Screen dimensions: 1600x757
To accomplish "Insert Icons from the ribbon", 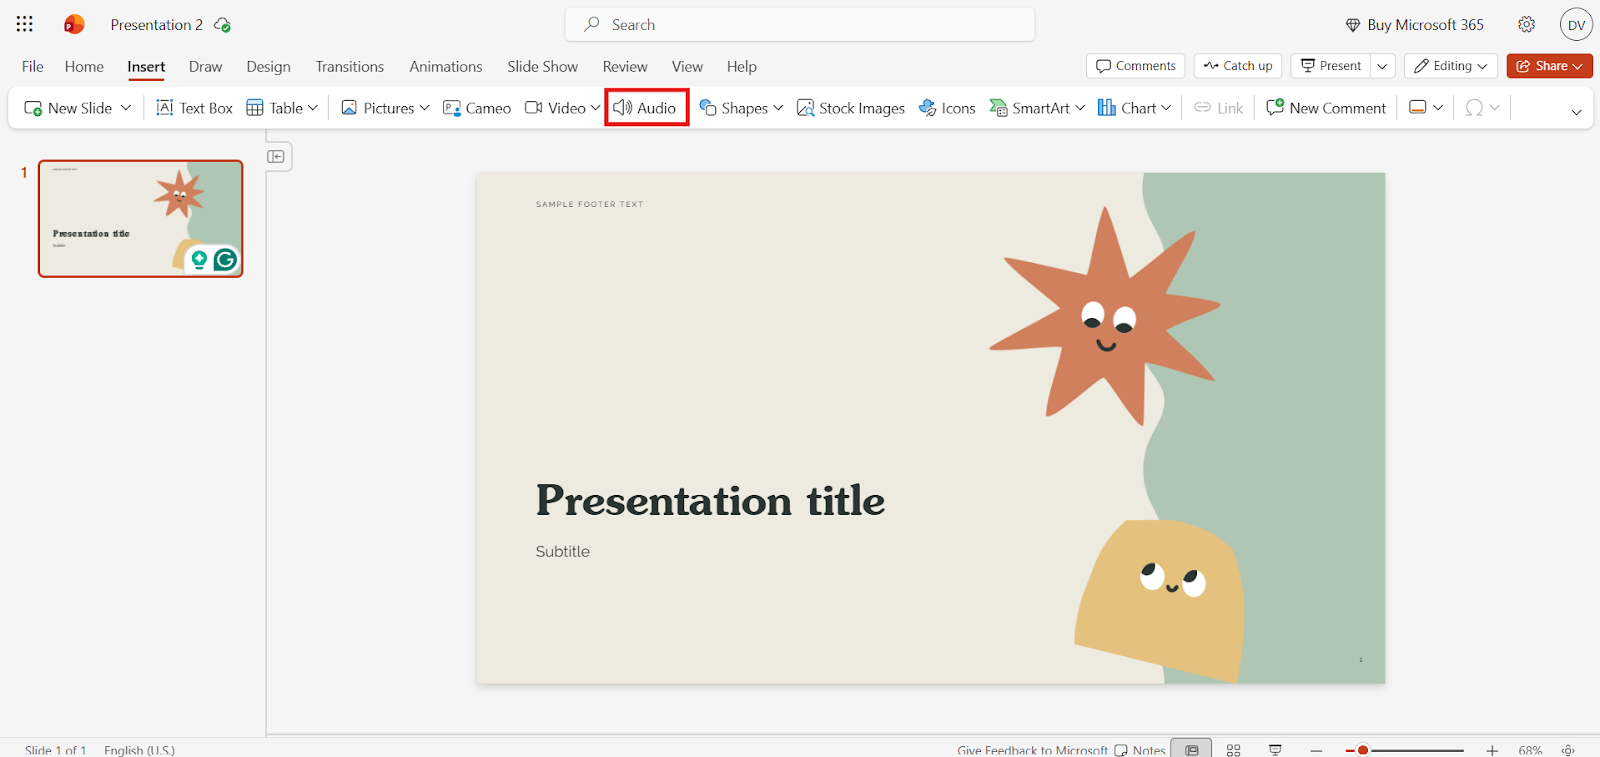I will 947,108.
